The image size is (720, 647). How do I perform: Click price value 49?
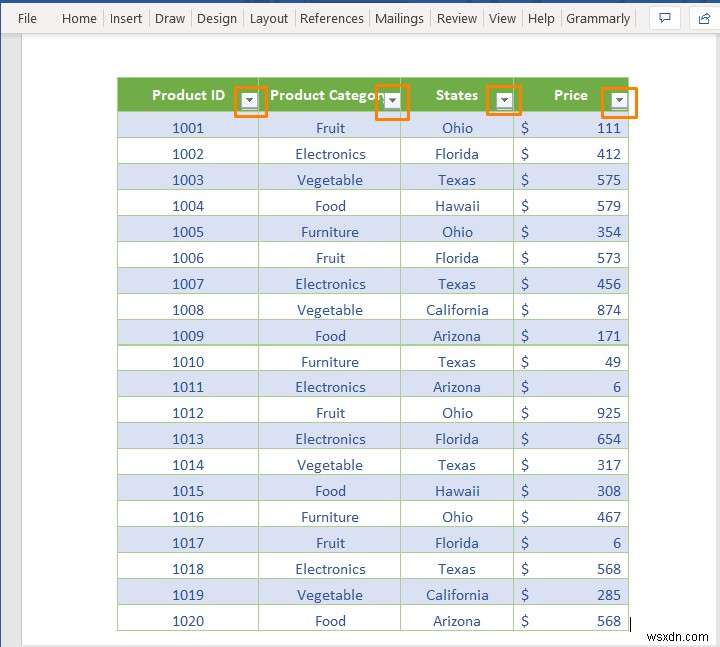[x=613, y=362]
